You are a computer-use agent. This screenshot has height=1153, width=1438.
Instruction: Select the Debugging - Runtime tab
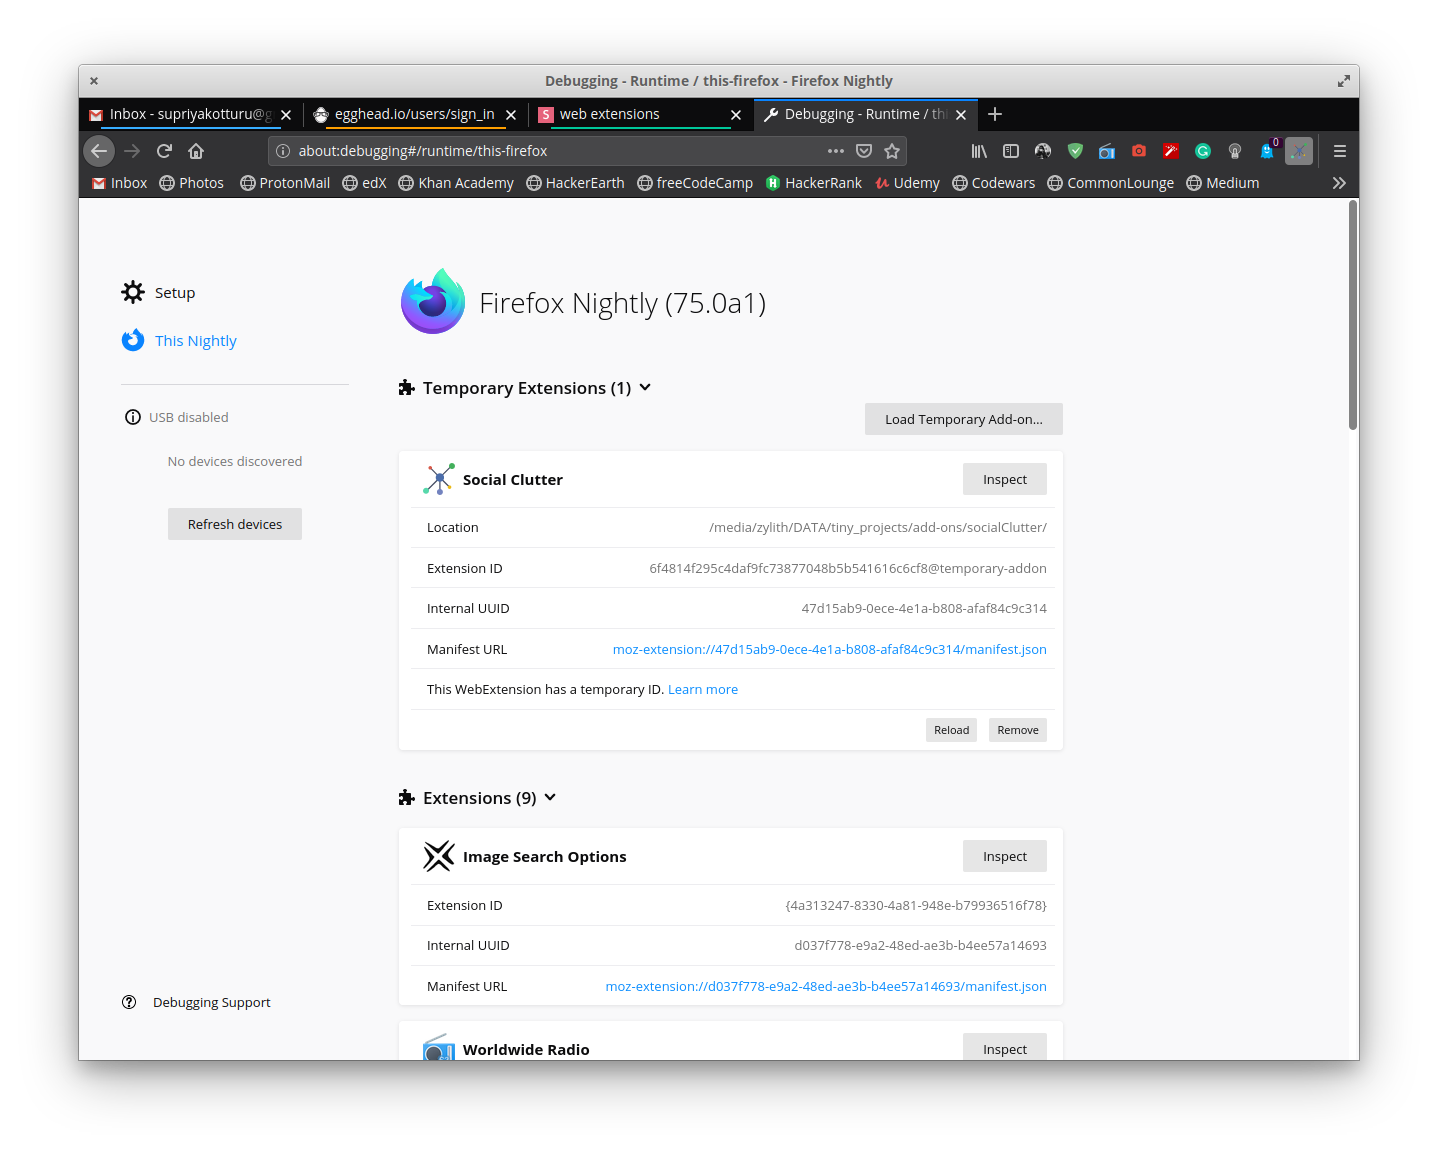point(865,114)
